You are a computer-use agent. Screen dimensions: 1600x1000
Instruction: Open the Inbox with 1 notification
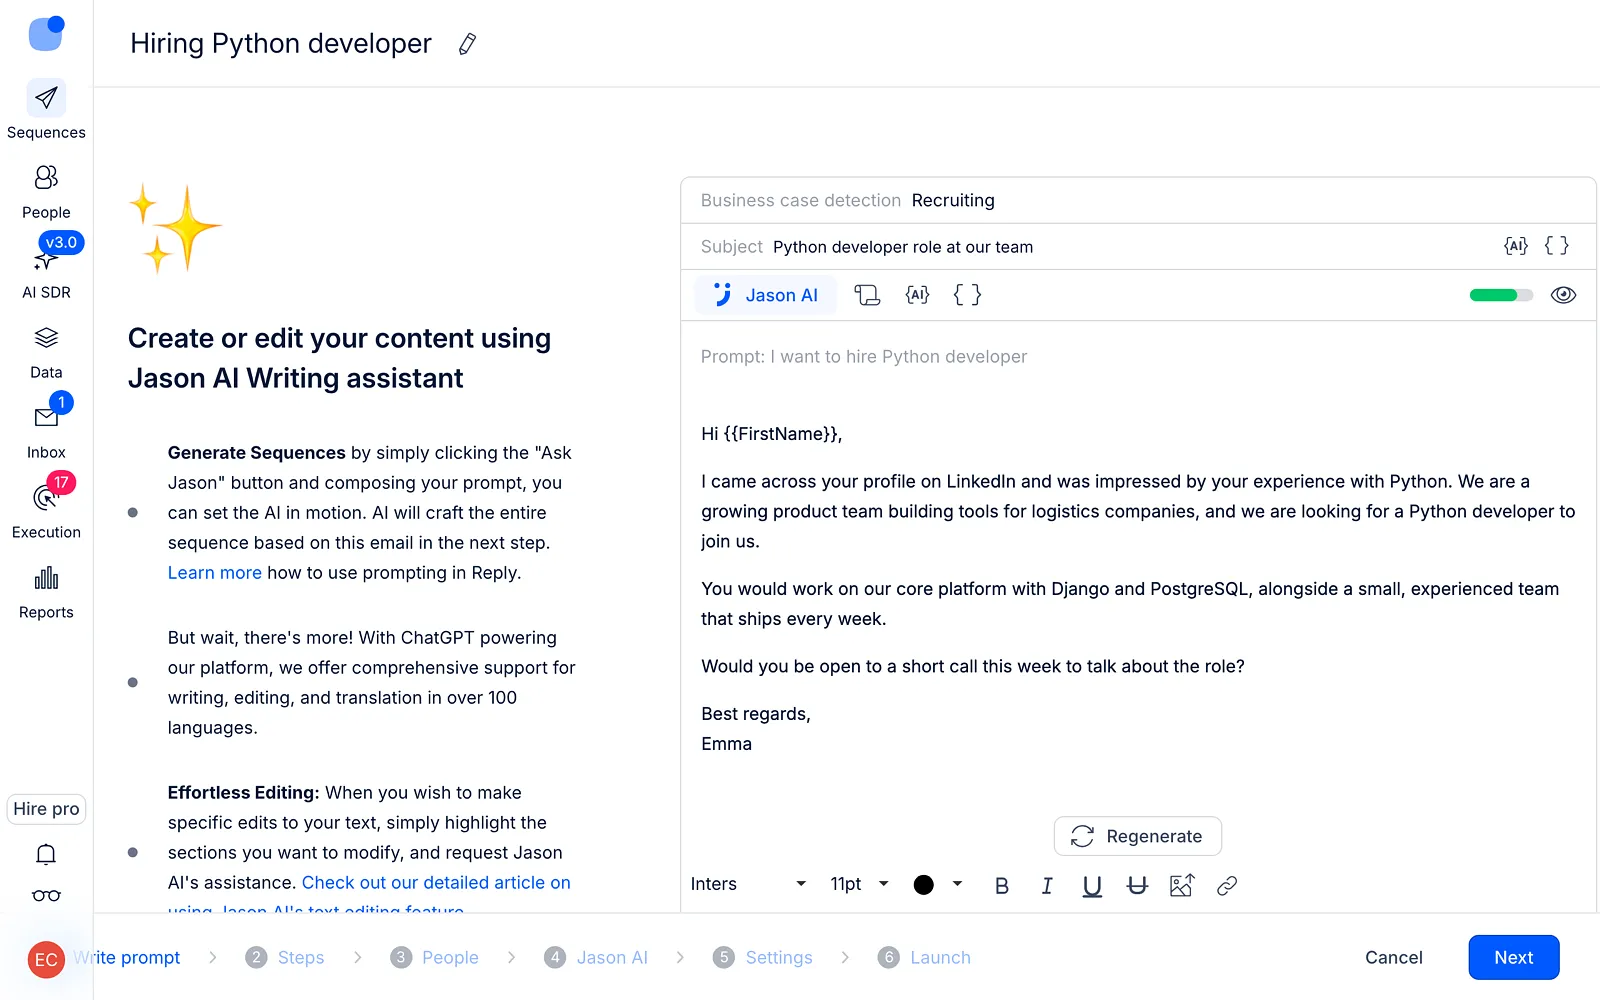click(46, 430)
